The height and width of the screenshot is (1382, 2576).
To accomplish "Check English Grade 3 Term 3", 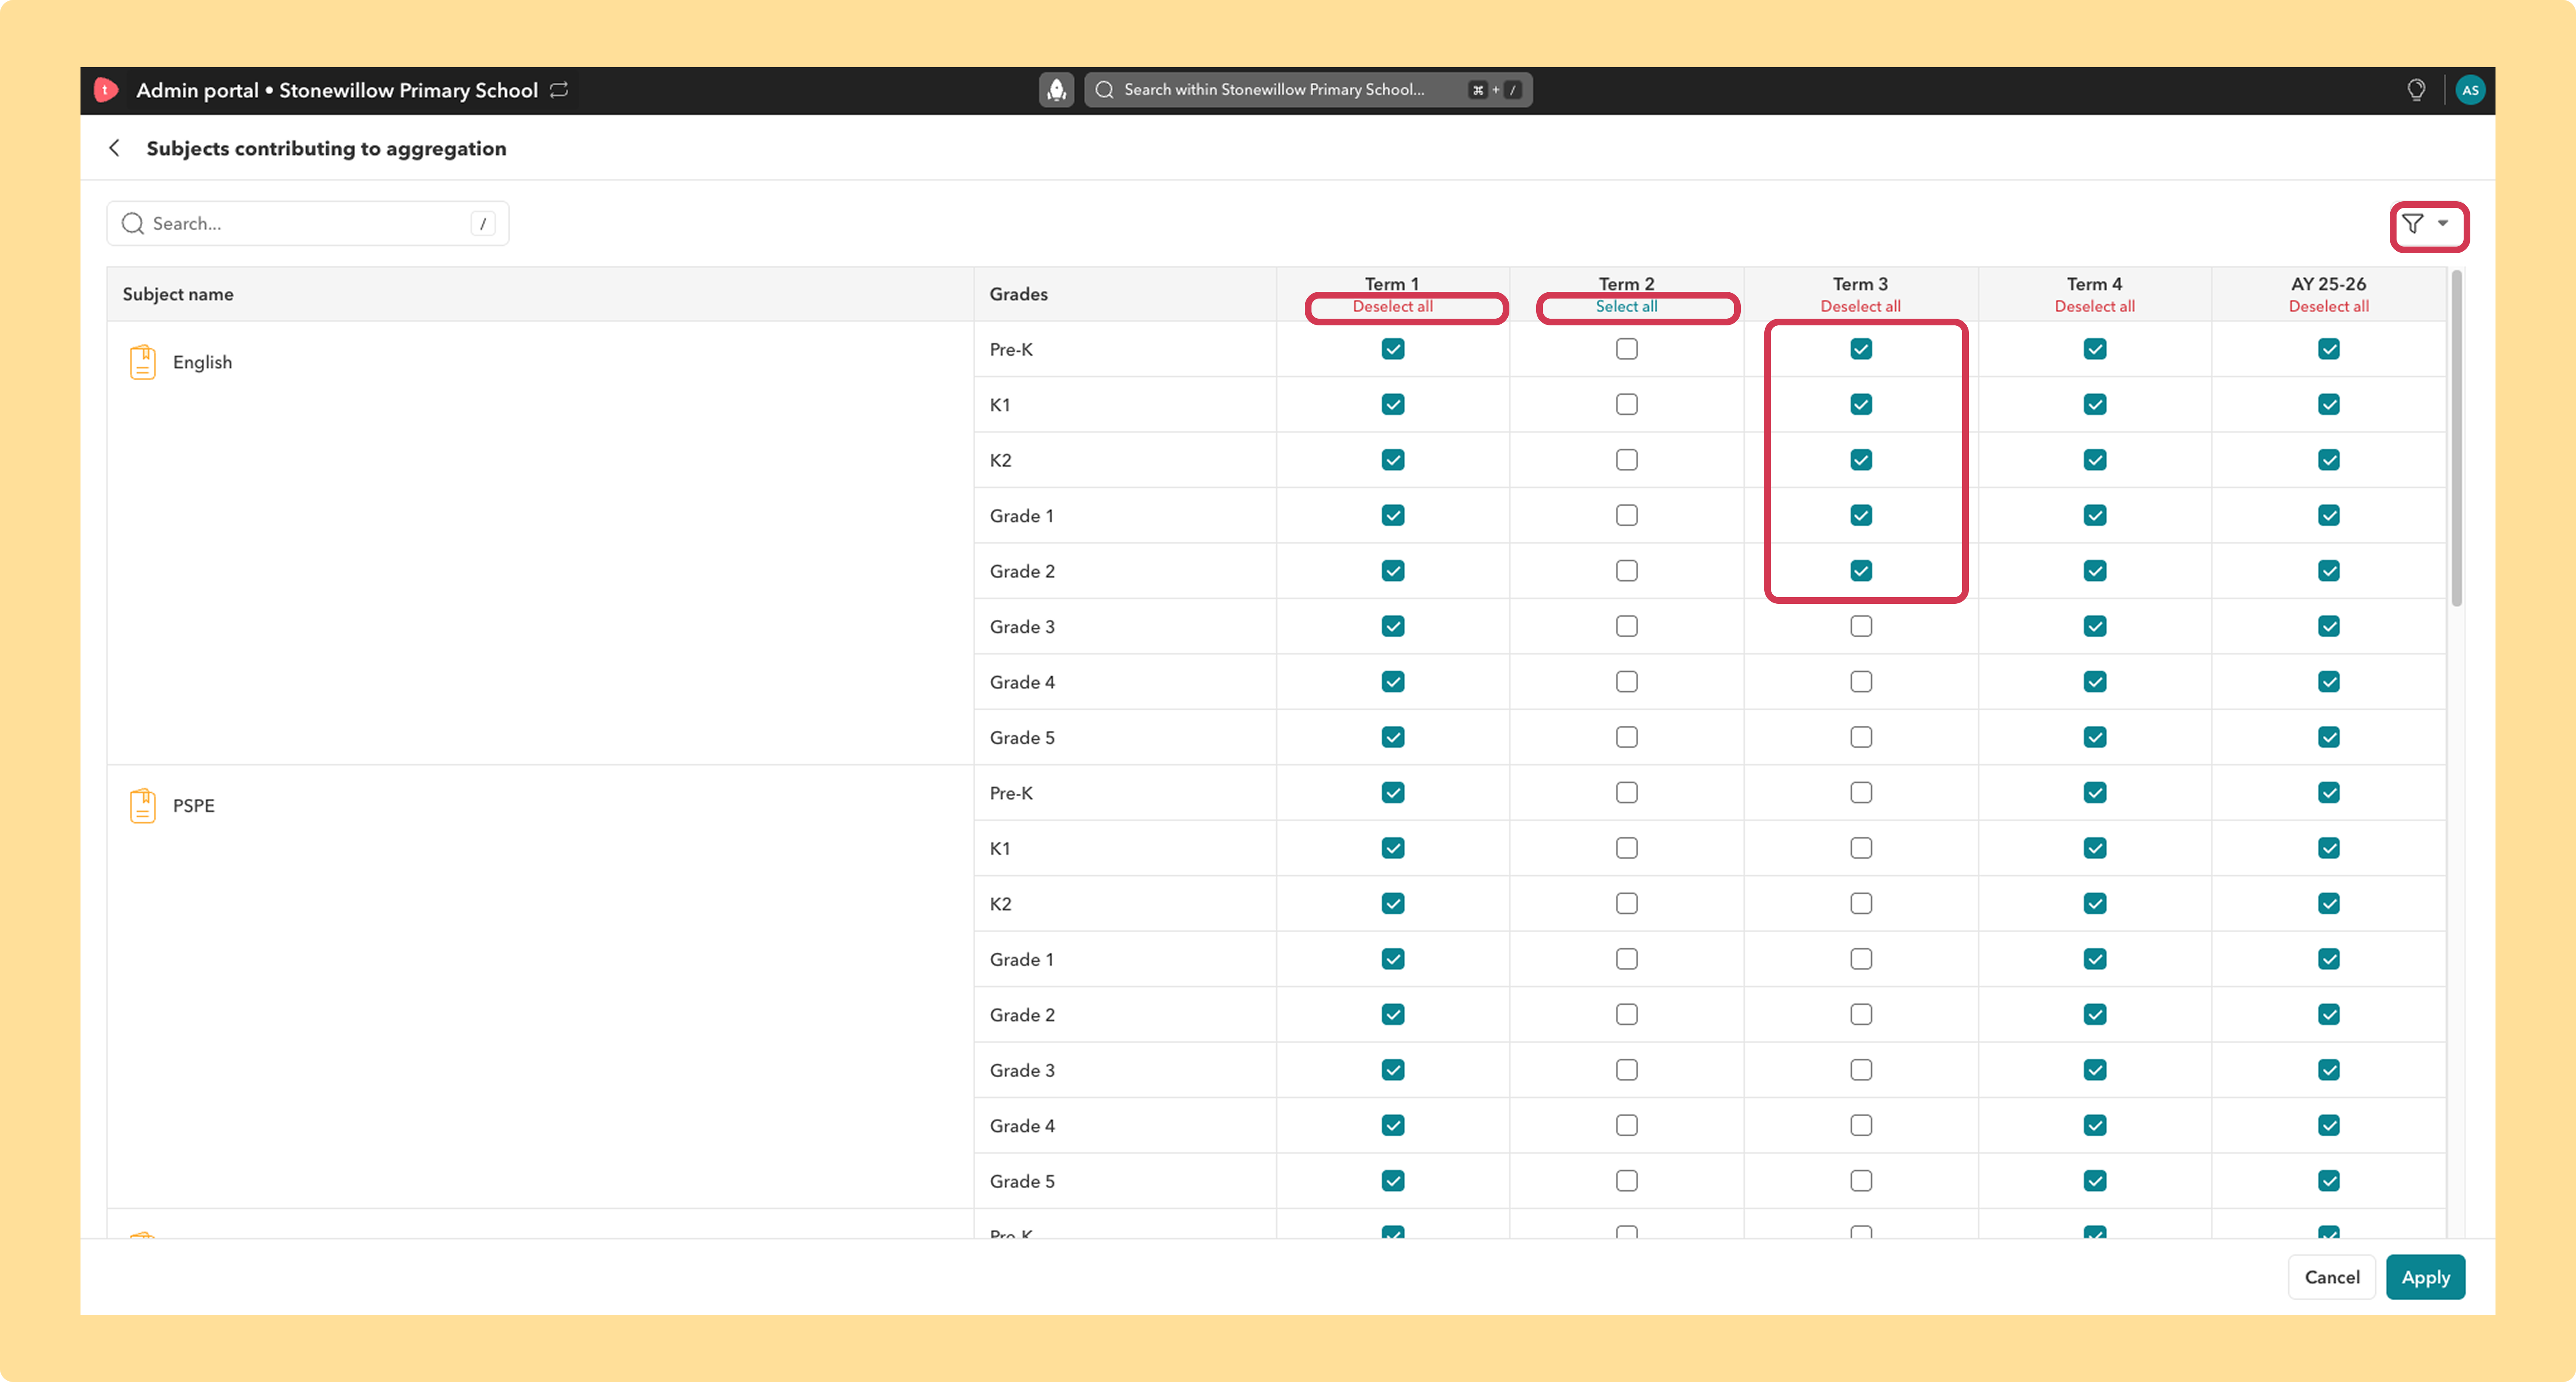I will coord(1861,627).
